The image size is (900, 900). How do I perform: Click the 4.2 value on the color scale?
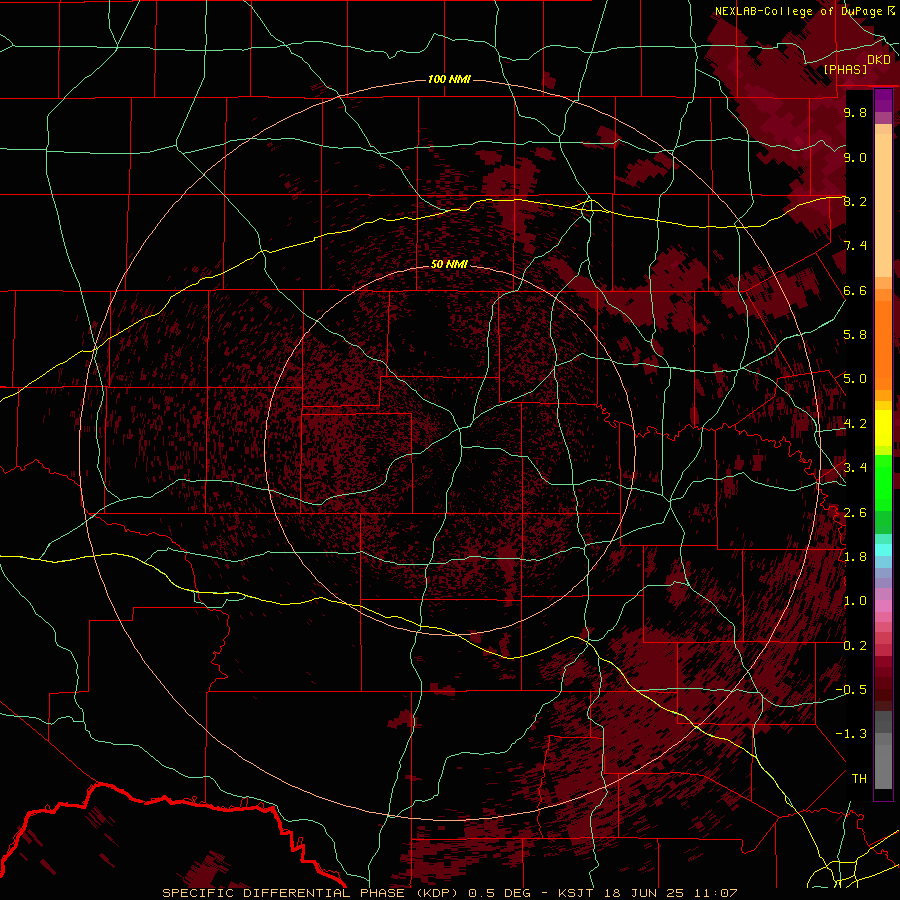click(x=855, y=424)
